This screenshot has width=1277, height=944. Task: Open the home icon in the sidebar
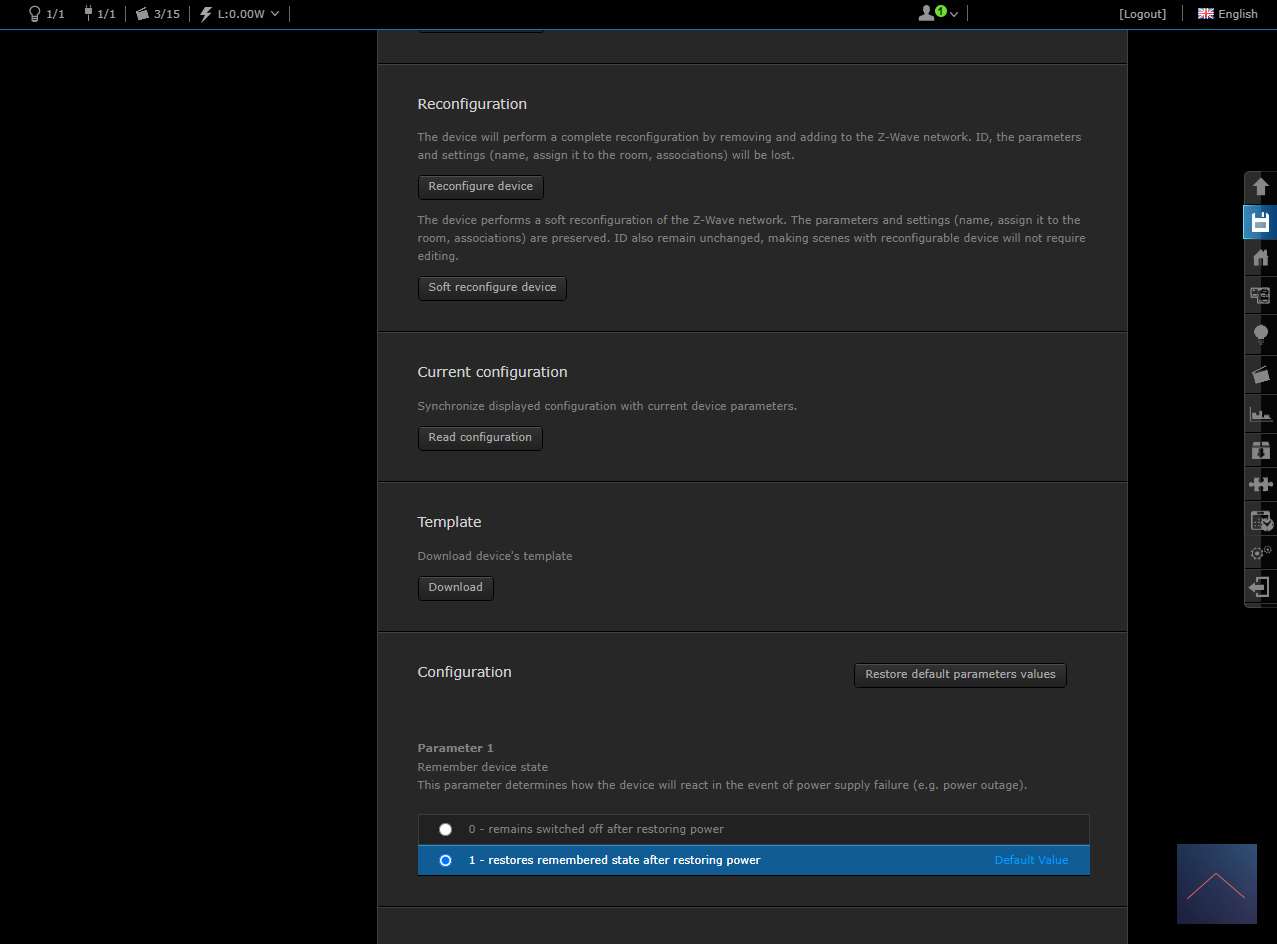coord(1260,258)
